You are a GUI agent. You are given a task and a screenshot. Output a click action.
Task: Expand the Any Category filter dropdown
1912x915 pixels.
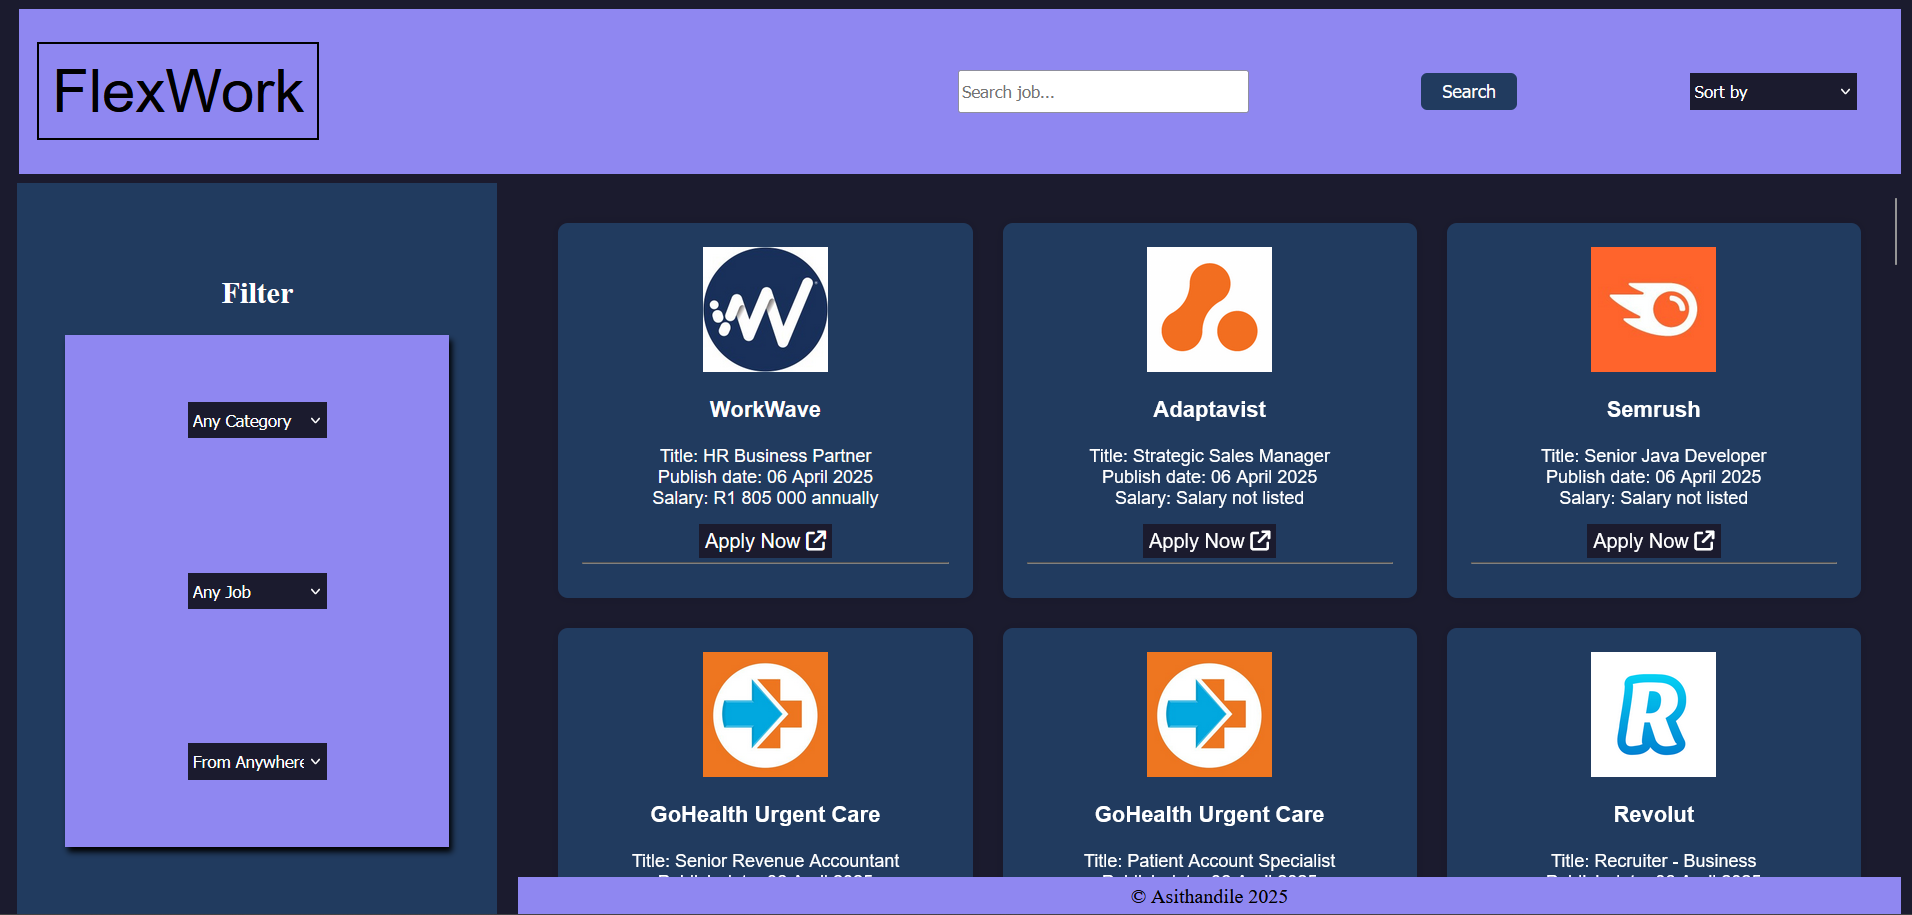(x=257, y=421)
